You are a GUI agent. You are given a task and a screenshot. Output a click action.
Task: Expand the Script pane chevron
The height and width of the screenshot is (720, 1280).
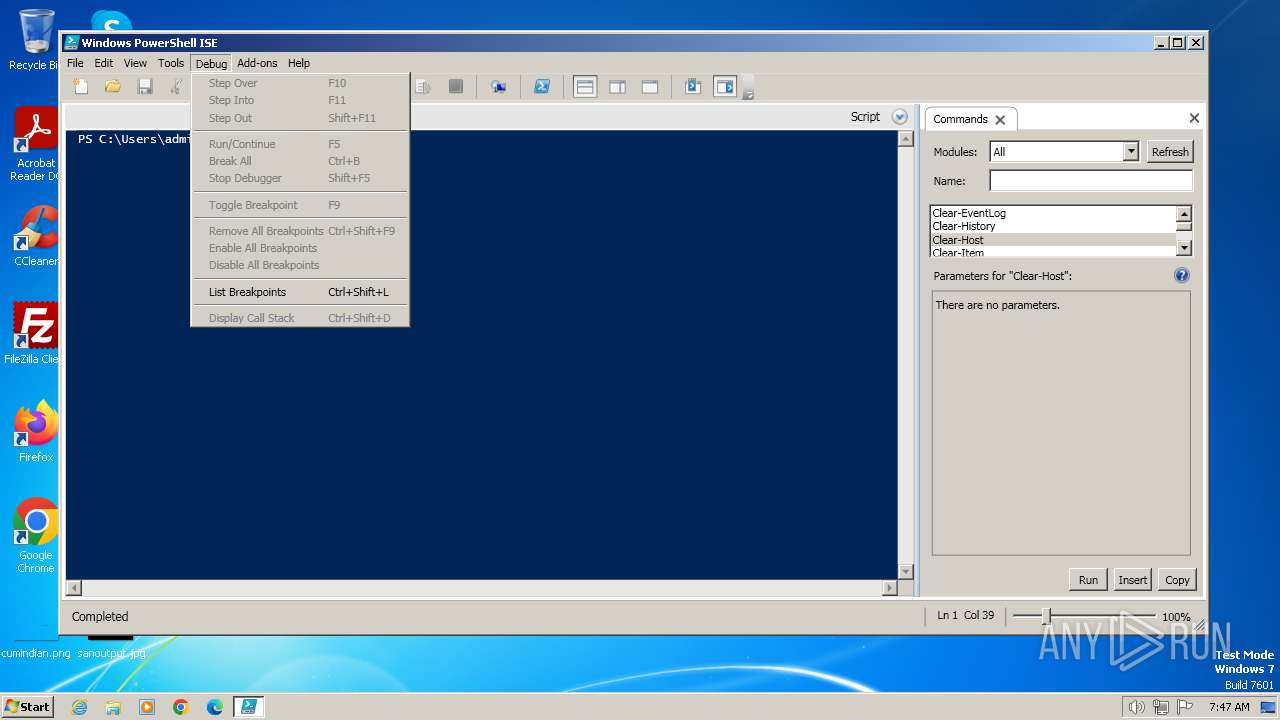coord(899,117)
